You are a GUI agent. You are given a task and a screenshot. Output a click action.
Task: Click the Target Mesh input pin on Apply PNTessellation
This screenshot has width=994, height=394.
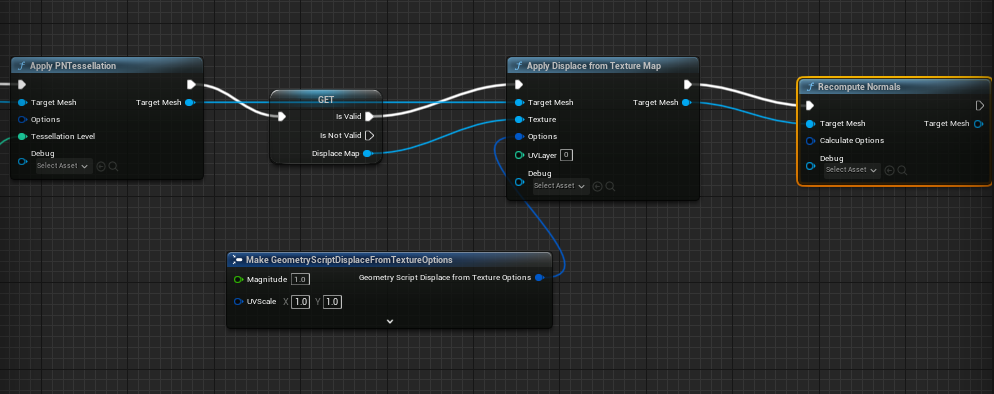click(x=22, y=103)
